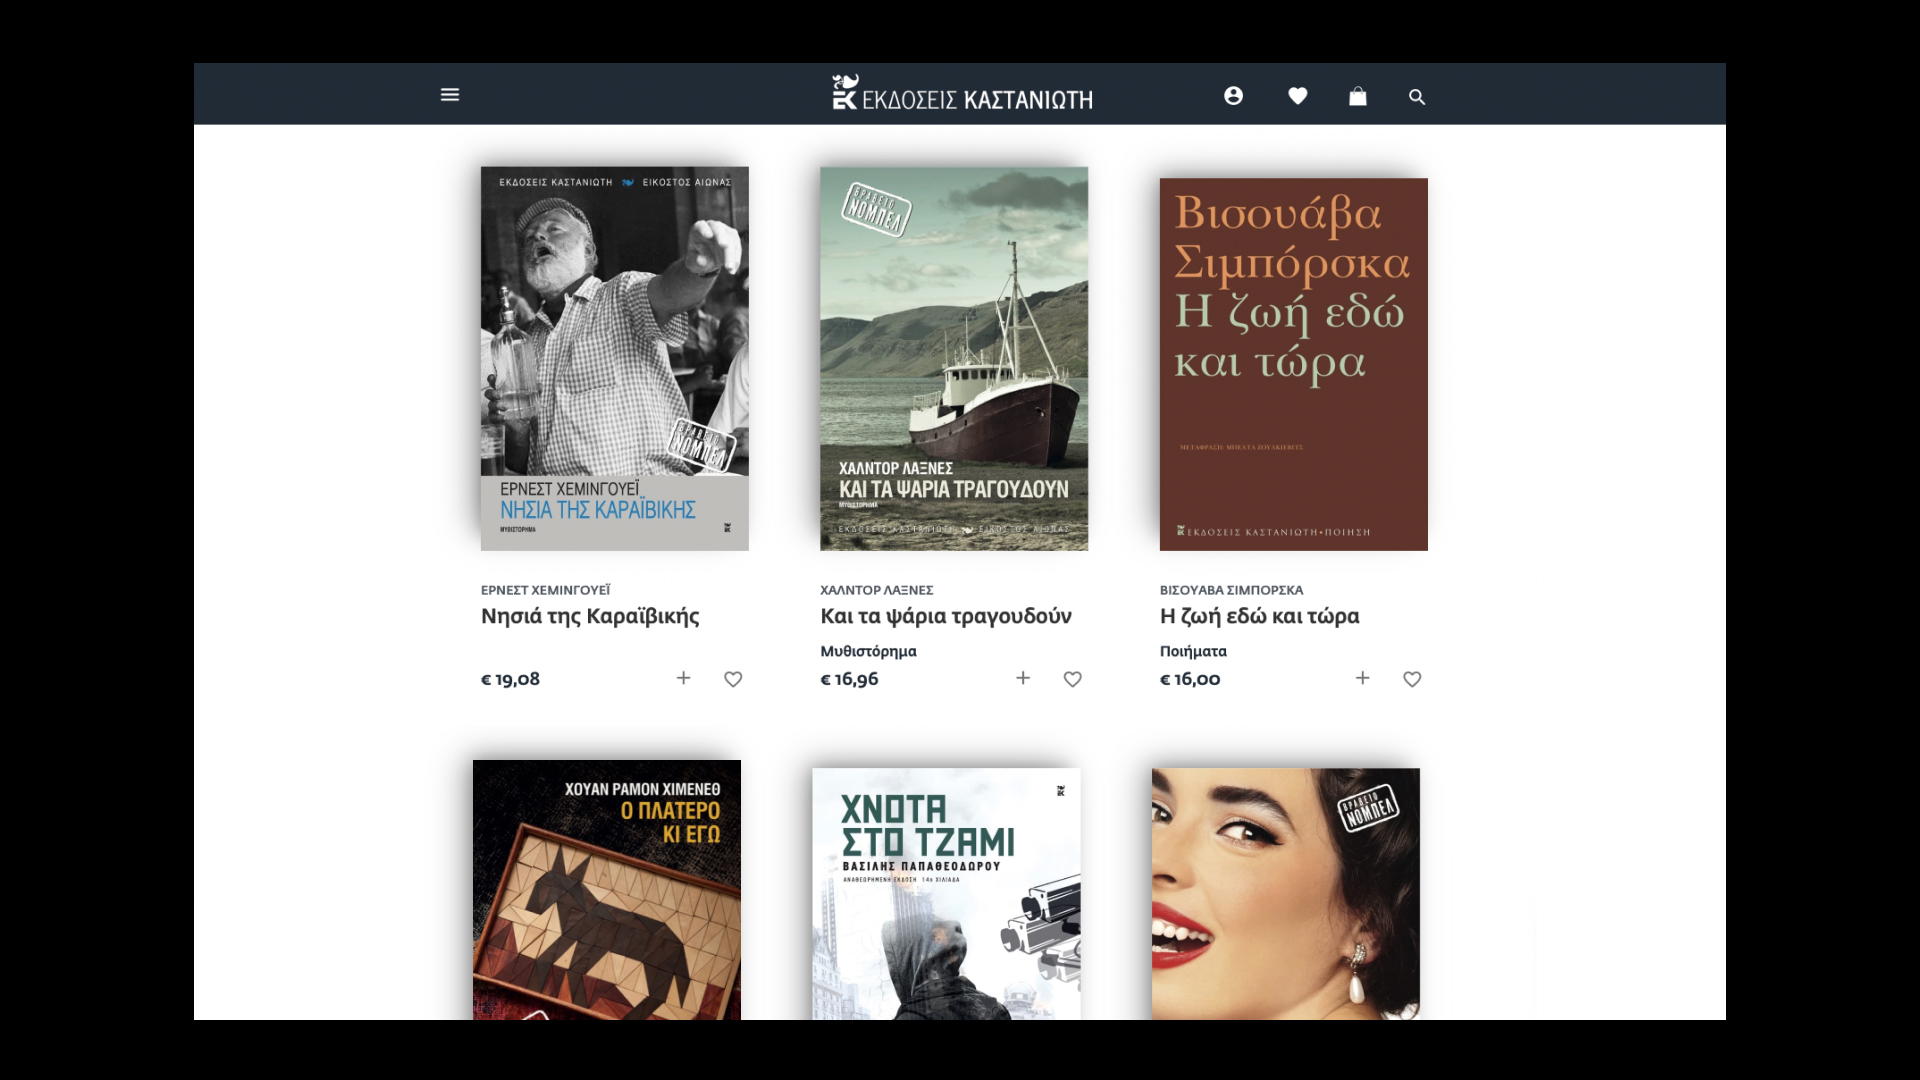Click the price € 16,96
Screen dimensions: 1920x1080
pyautogui.click(x=849, y=679)
